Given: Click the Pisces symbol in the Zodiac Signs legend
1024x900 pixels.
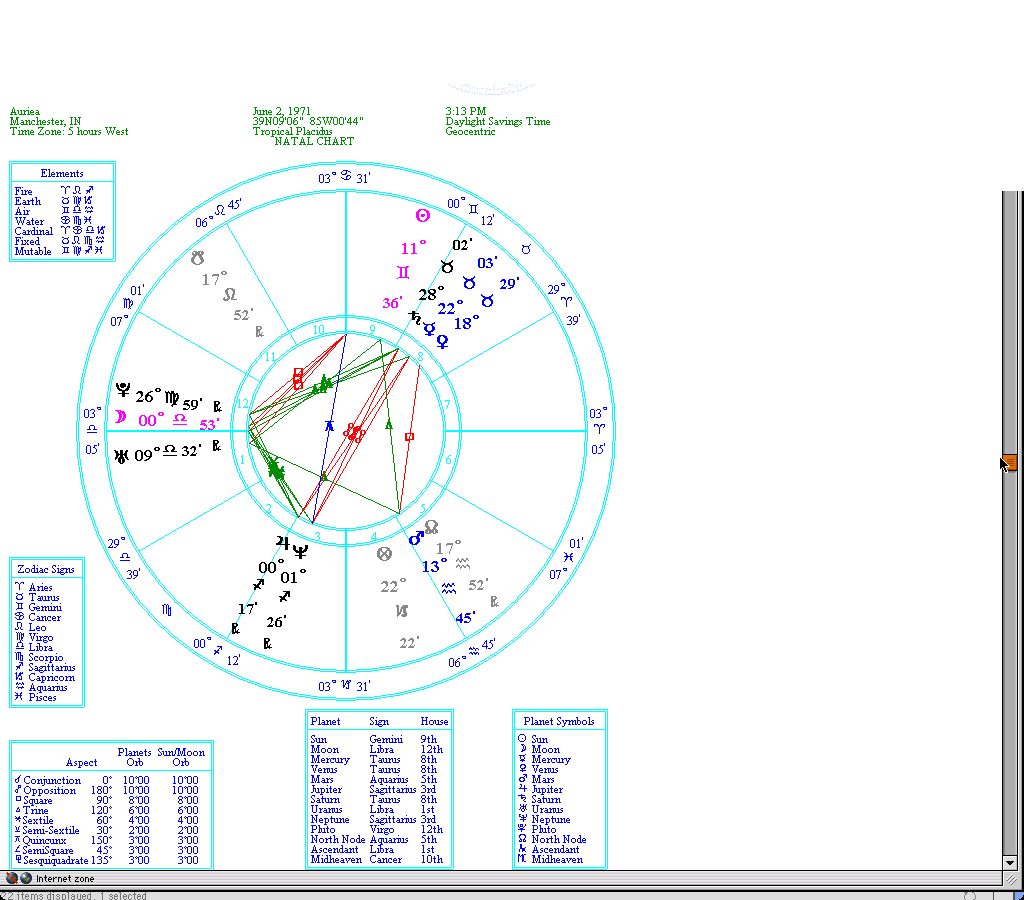Looking at the screenshot, I should [x=20, y=697].
